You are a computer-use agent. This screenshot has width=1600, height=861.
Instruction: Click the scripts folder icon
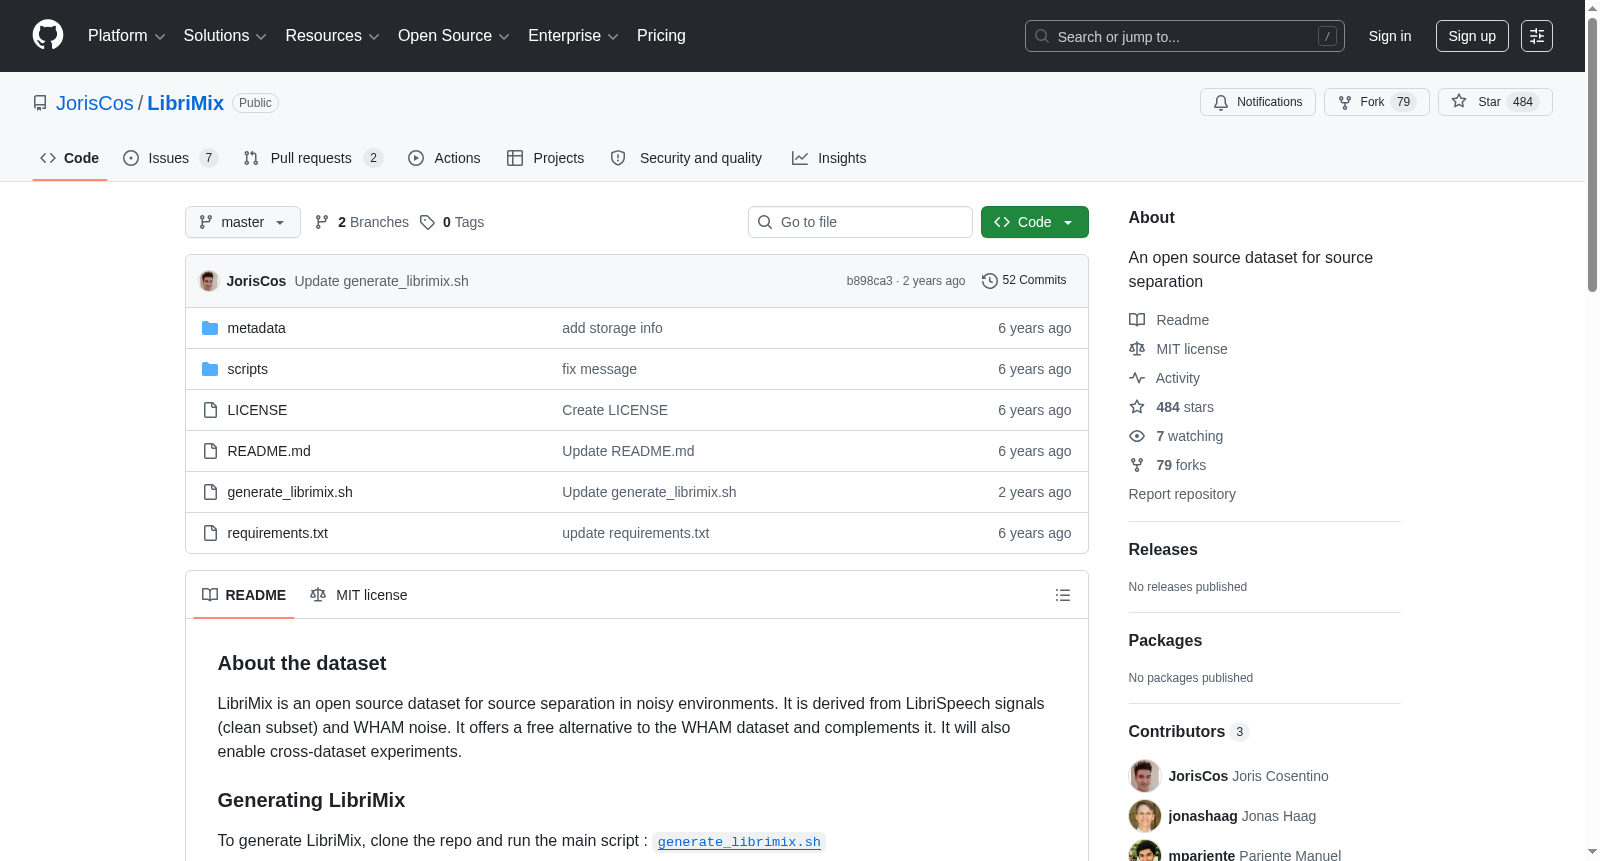(210, 369)
